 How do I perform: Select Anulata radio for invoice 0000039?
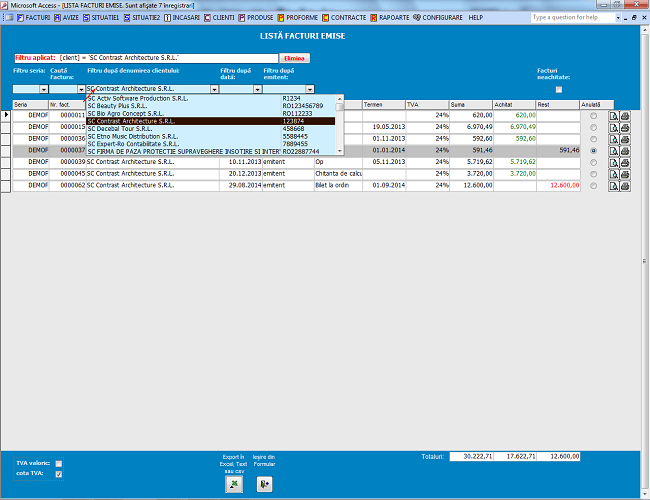594,163
